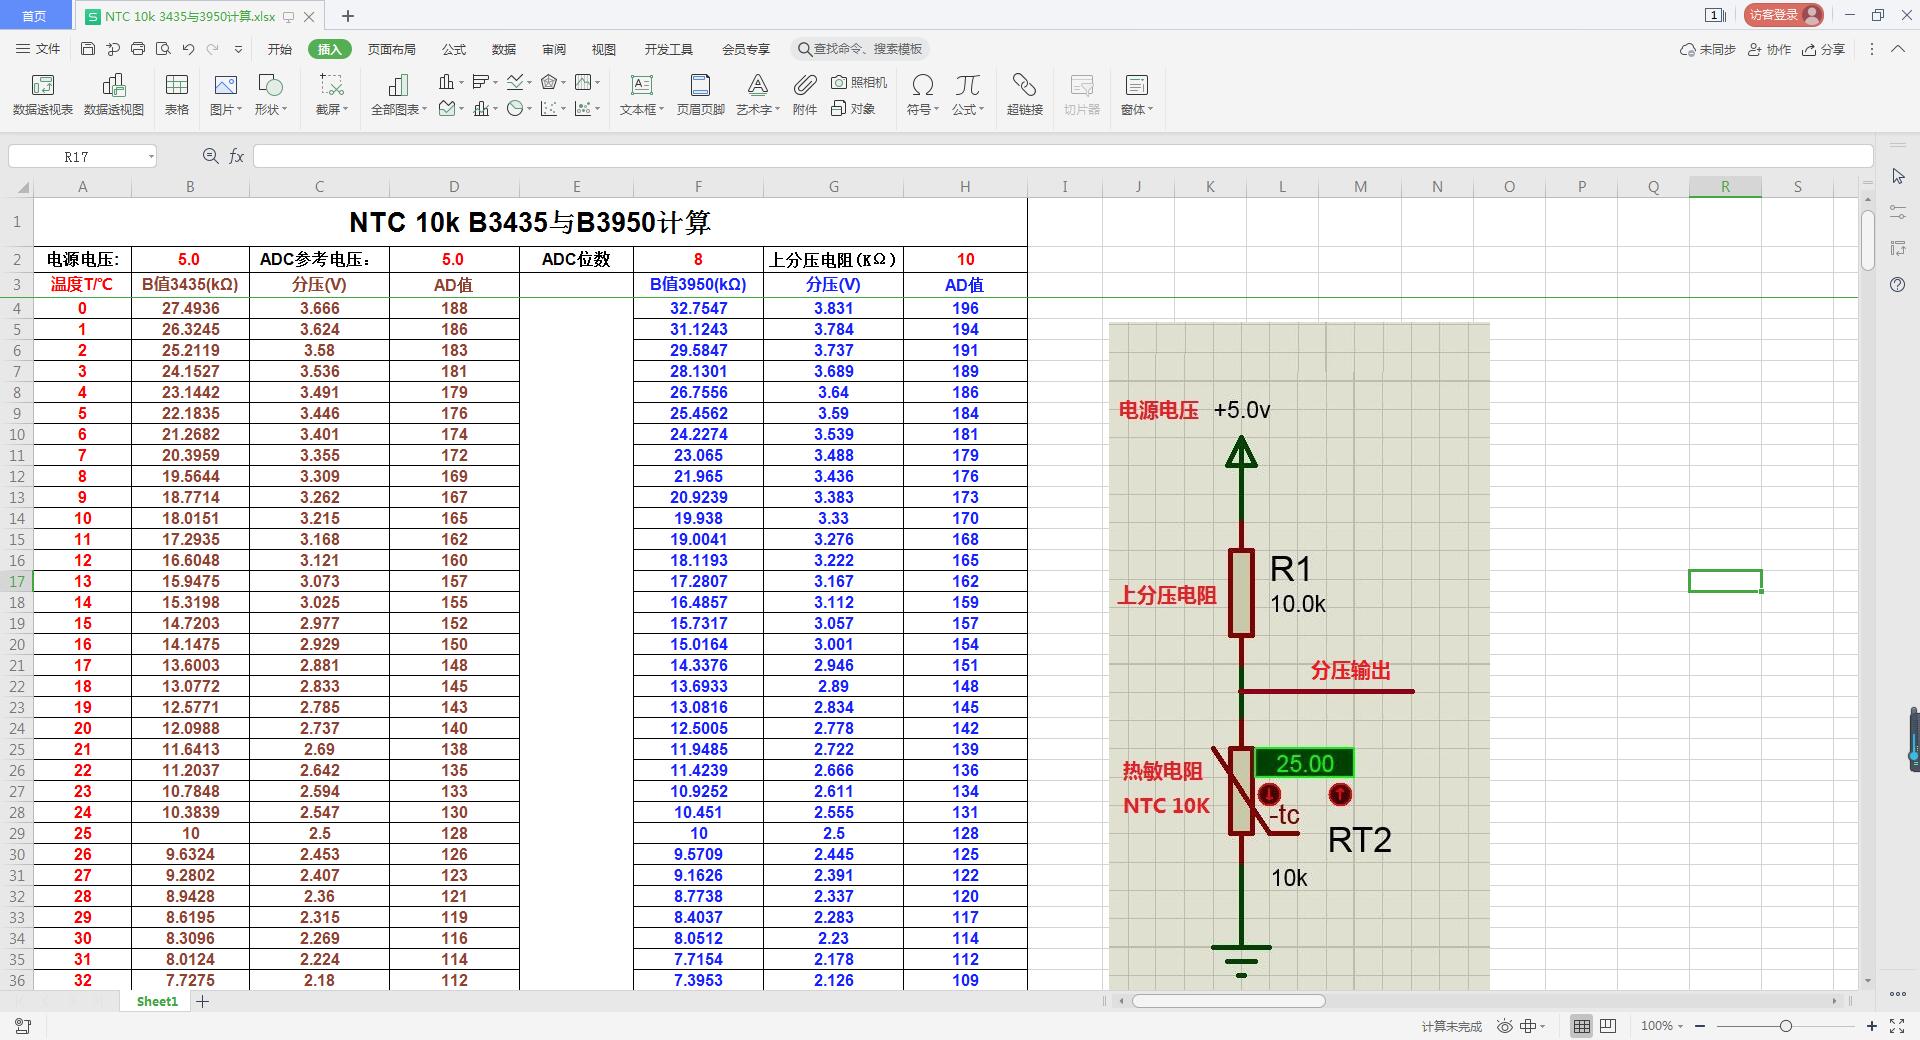
Task: Collapse the ribbon with the caret
Action: [x=1897, y=49]
